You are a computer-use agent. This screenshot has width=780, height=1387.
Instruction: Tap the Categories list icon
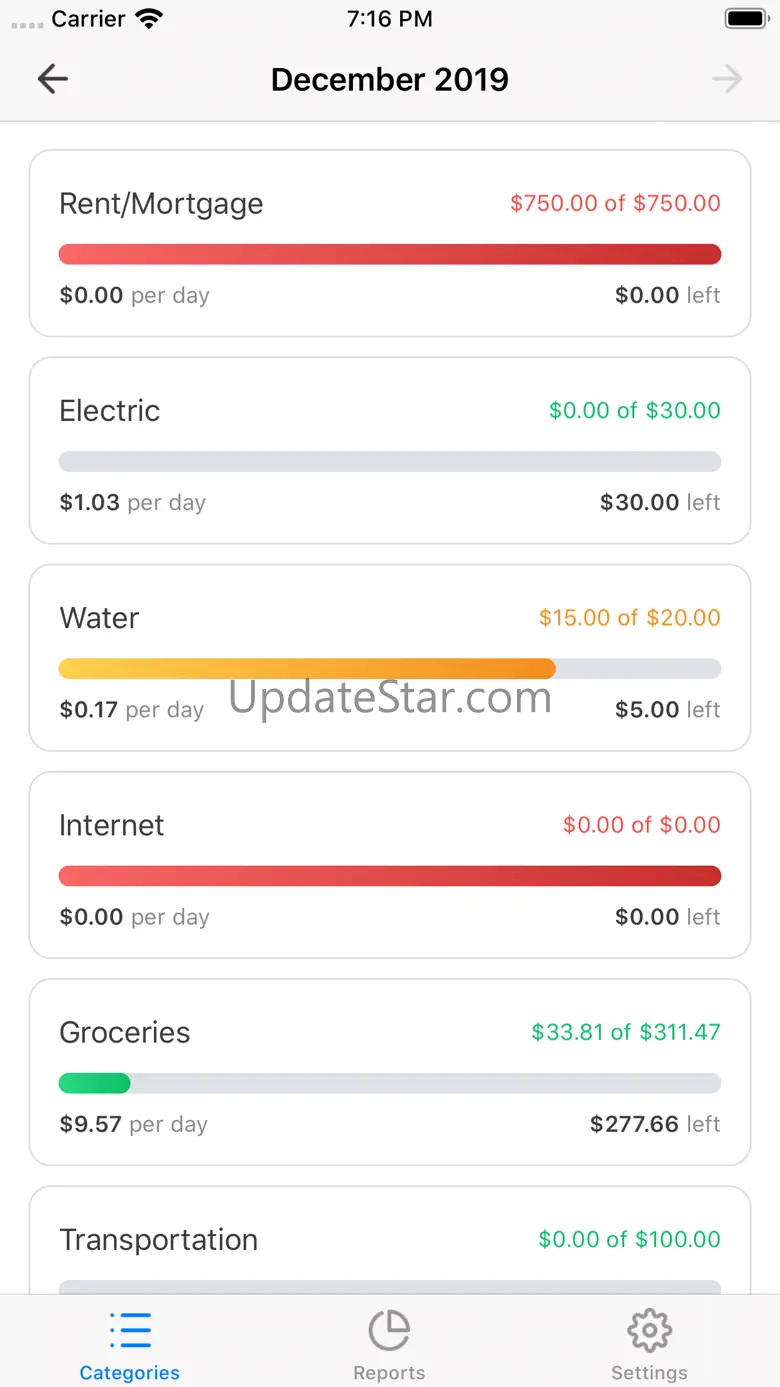(130, 1330)
